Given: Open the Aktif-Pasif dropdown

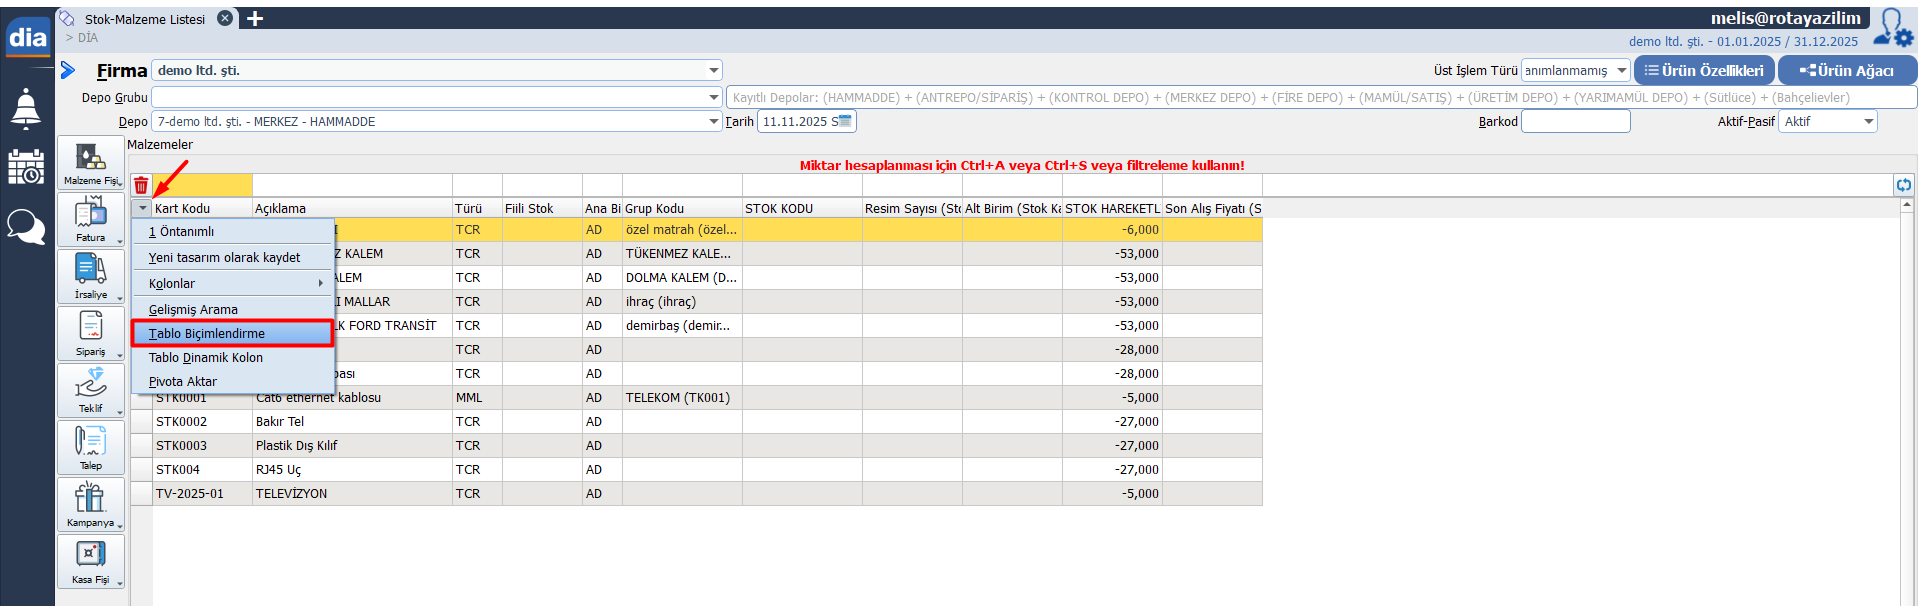Looking at the screenshot, I should click(1868, 122).
